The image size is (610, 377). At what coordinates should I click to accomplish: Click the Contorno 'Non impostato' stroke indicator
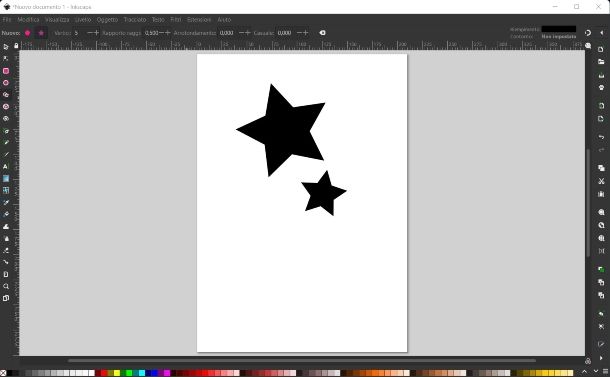coord(559,37)
